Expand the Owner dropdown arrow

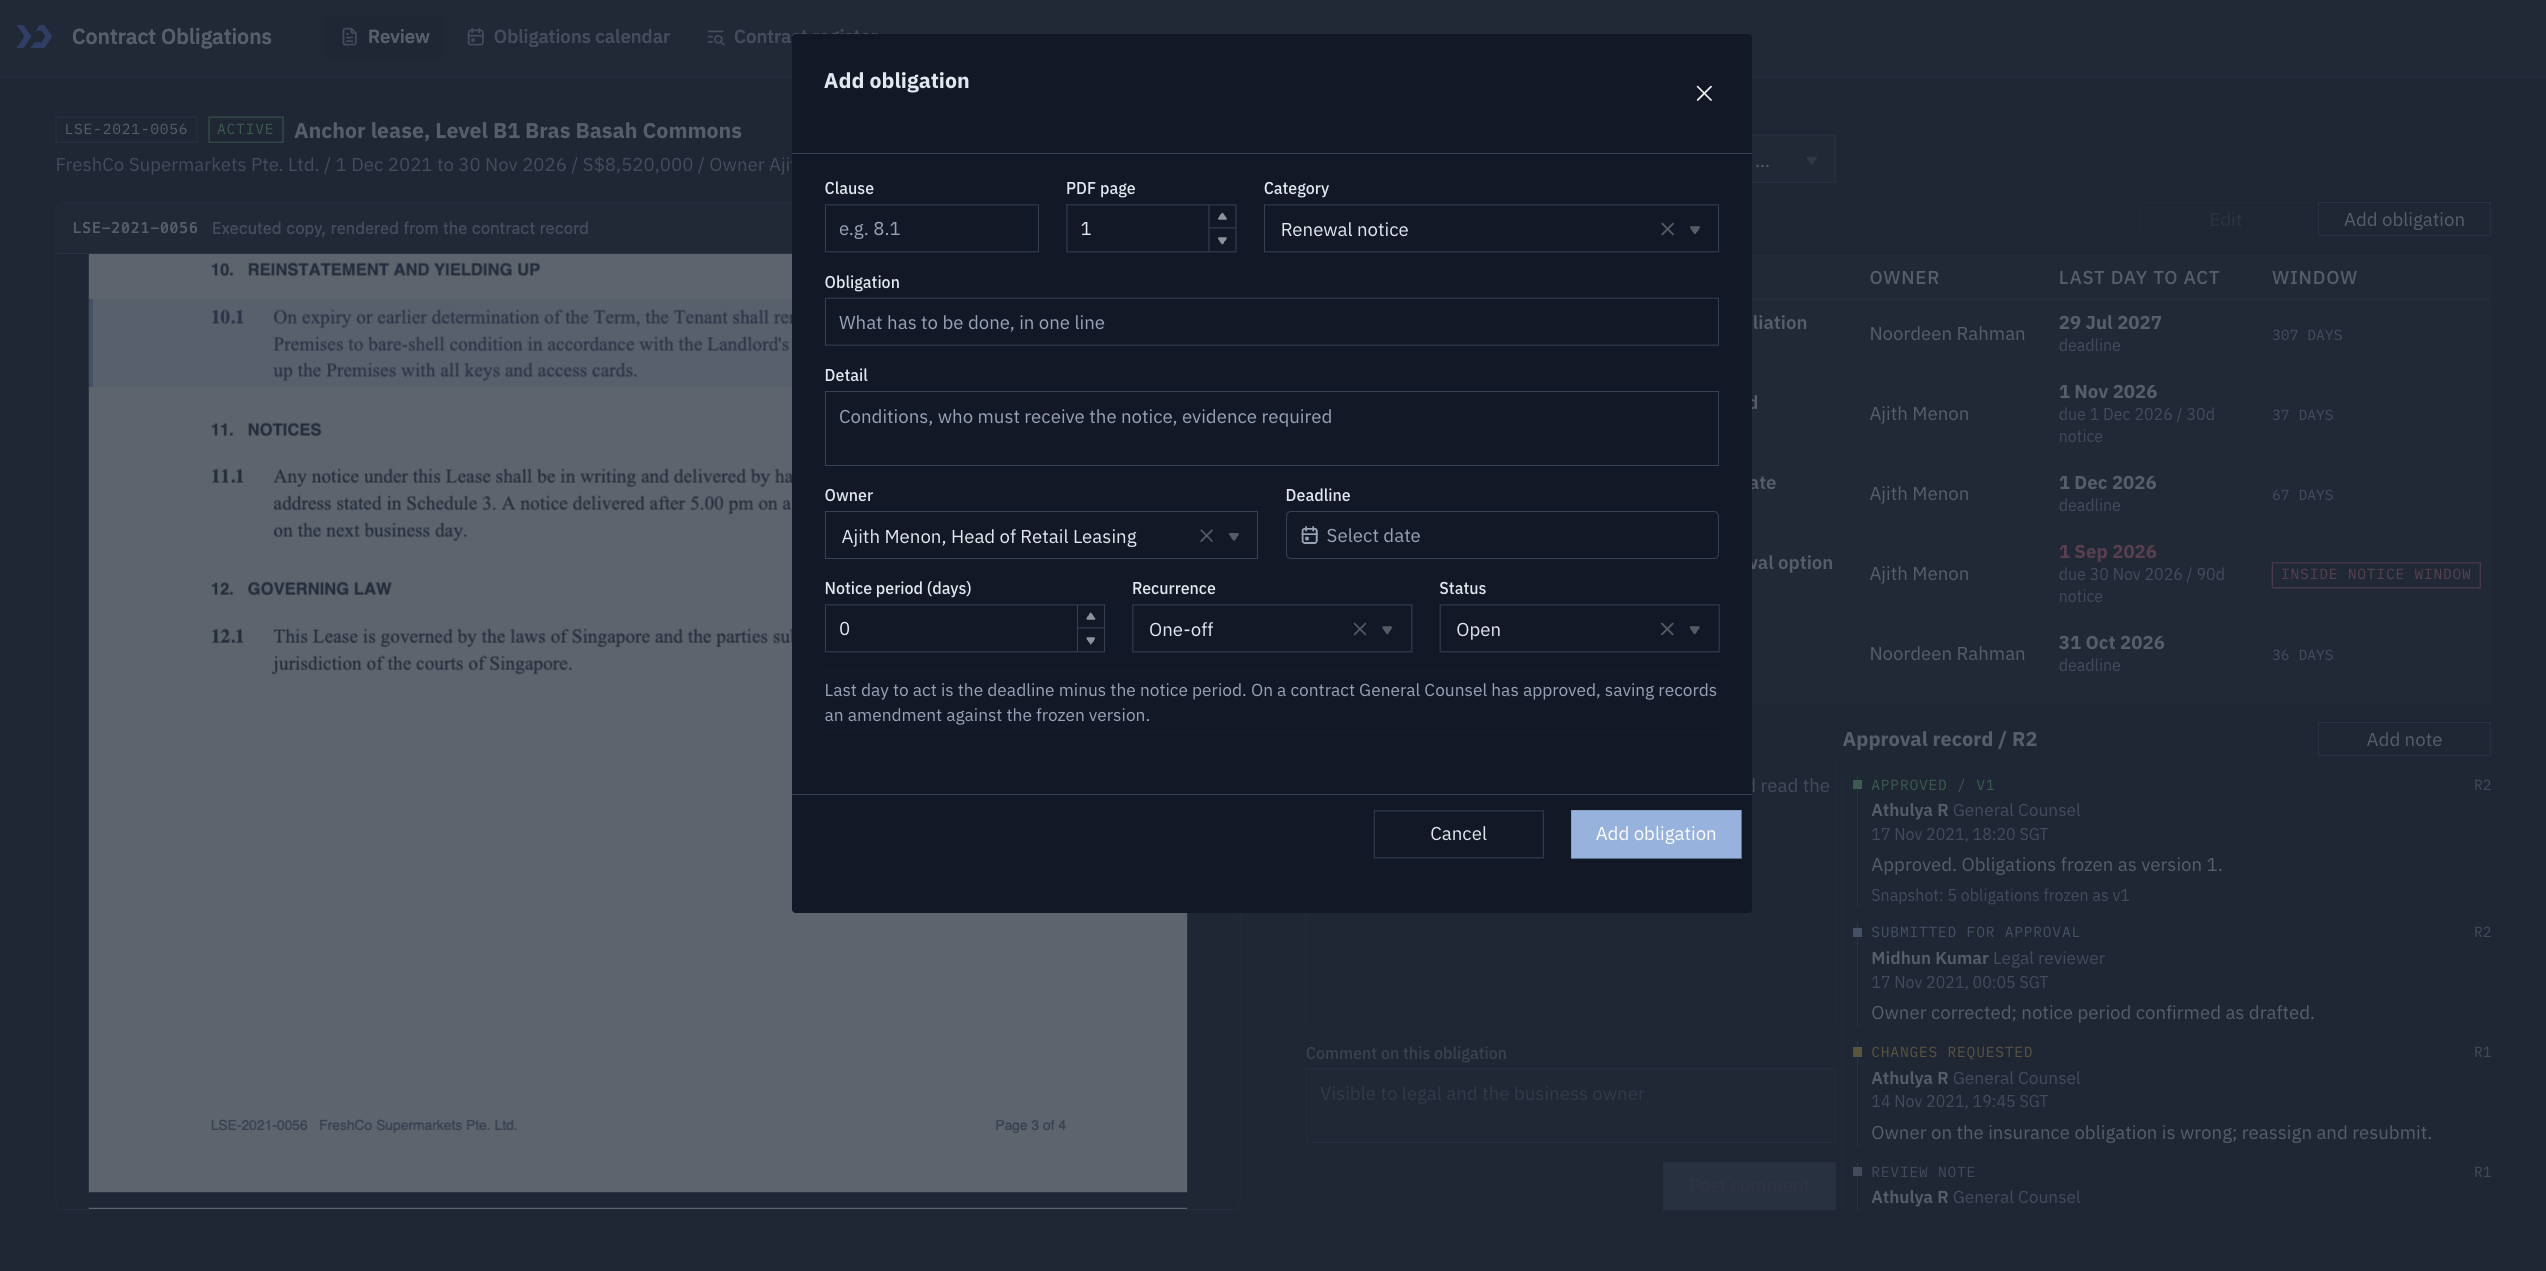1234,536
